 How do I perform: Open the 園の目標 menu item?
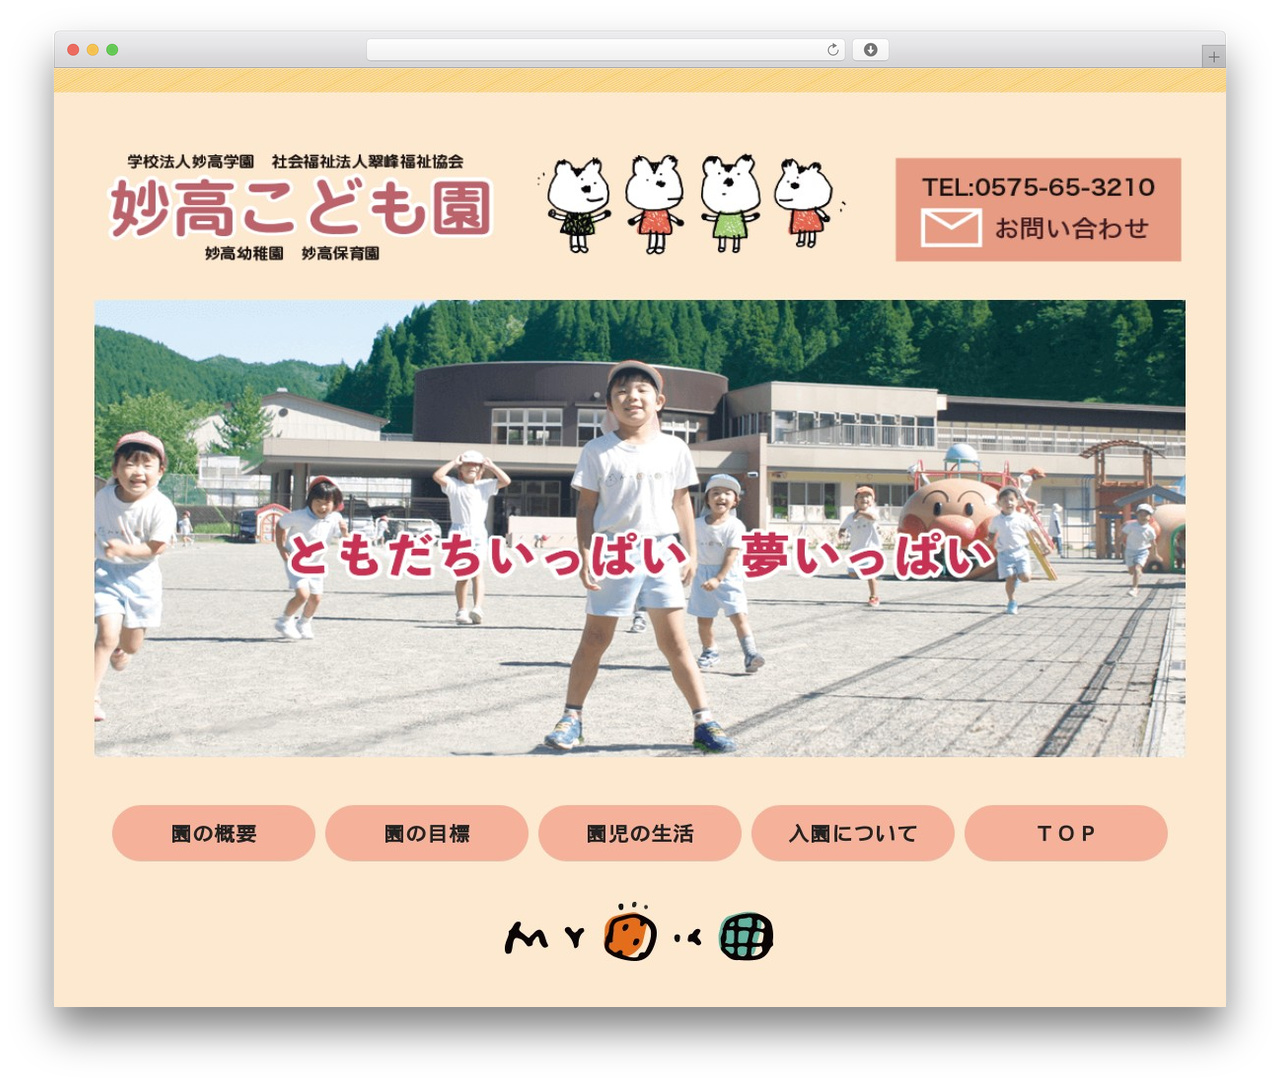(x=426, y=833)
